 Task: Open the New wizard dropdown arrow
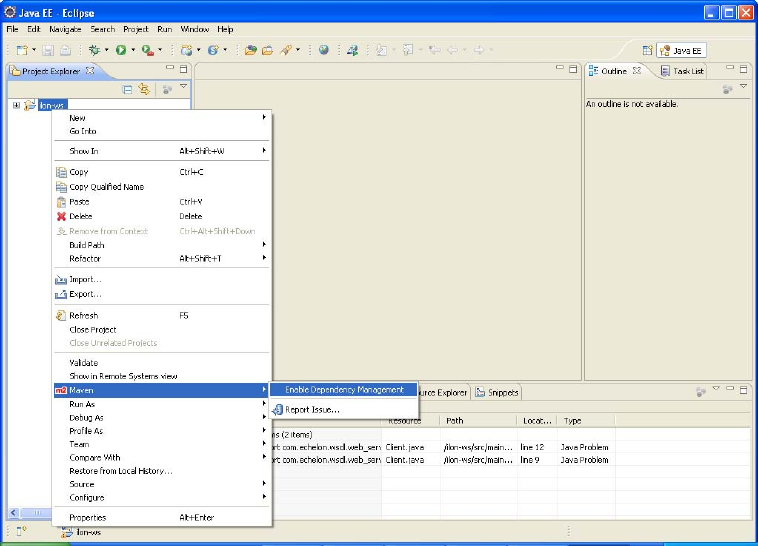34,50
